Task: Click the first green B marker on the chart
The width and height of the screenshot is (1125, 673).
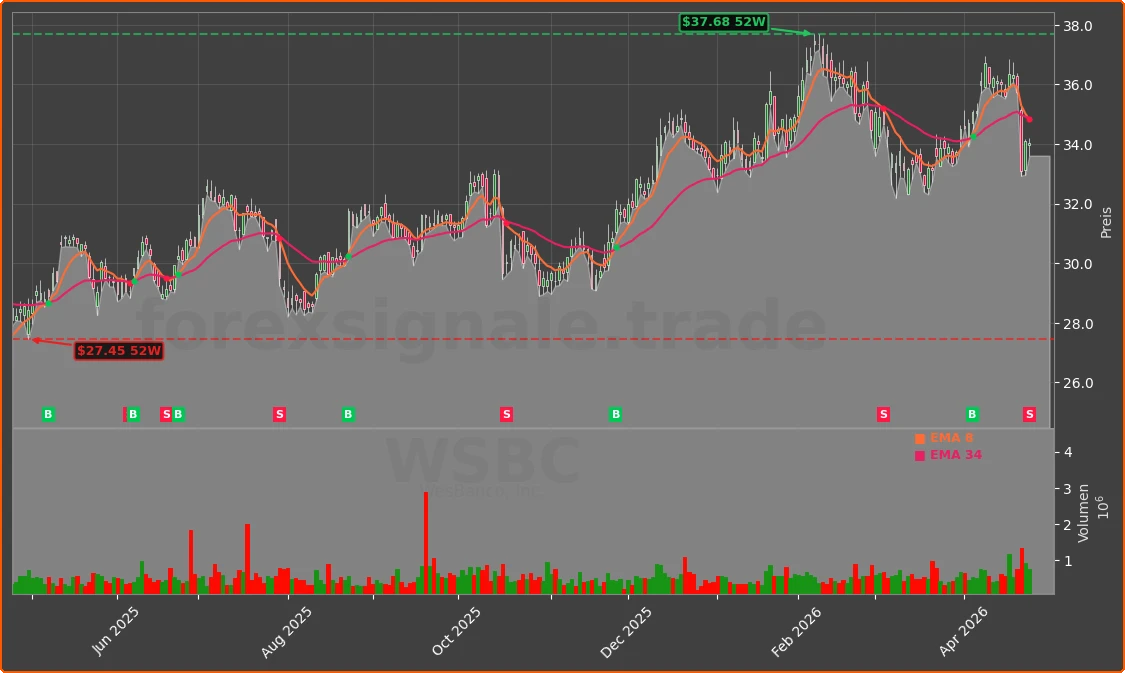Action: (x=48, y=414)
